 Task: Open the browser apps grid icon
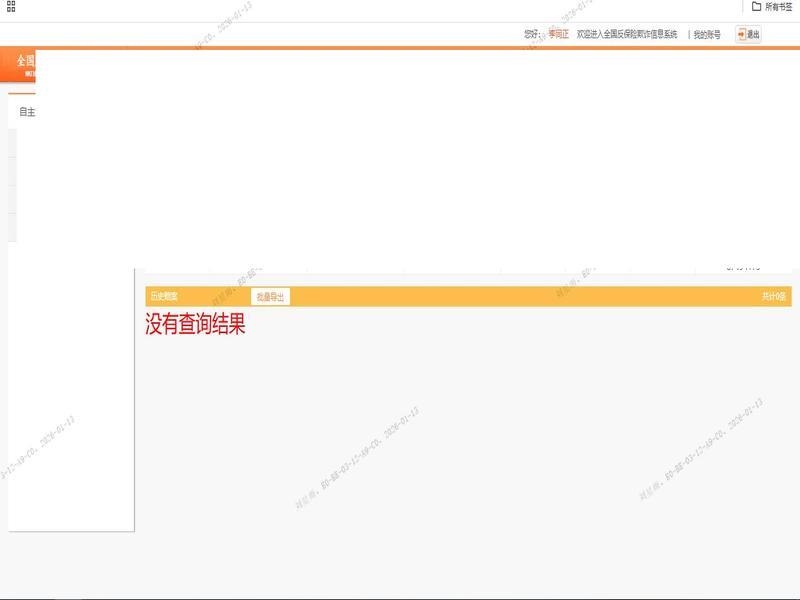click(11, 6)
